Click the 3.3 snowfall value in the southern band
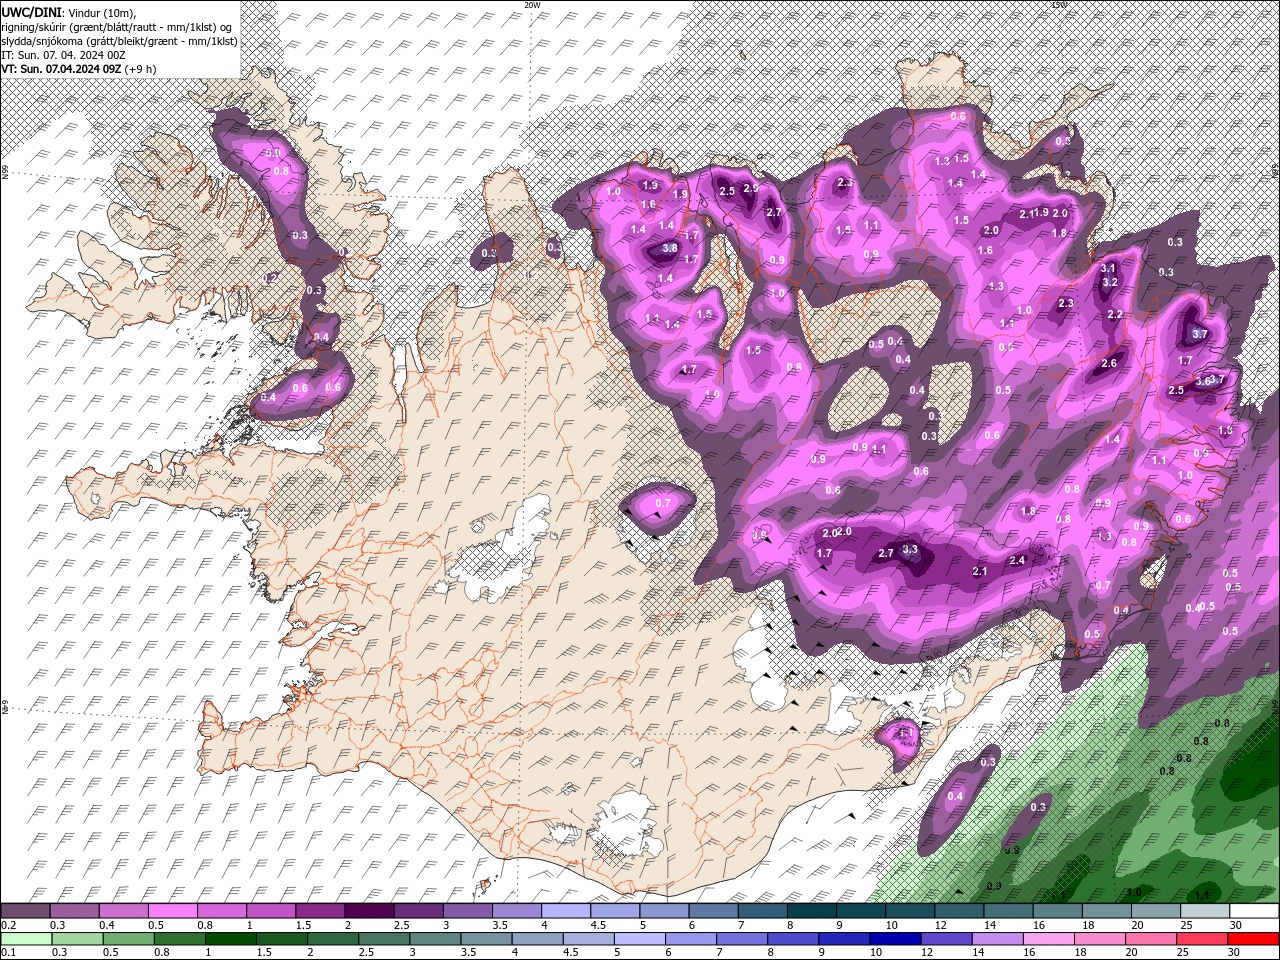The width and height of the screenshot is (1280, 960). 909,549
